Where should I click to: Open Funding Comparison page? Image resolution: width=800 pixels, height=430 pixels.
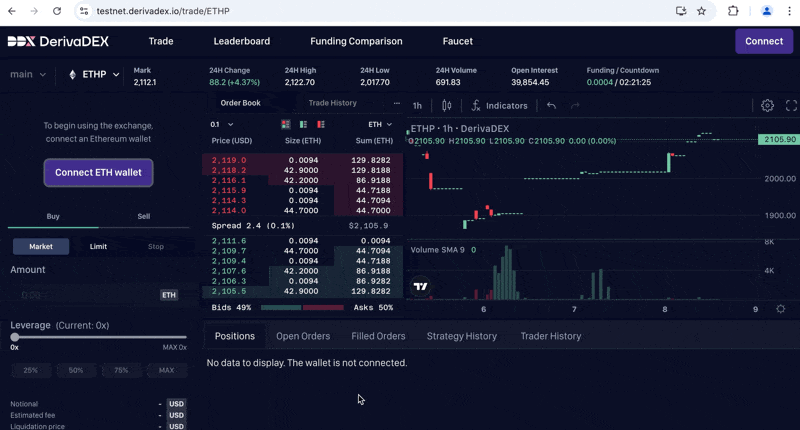pos(356,41)
